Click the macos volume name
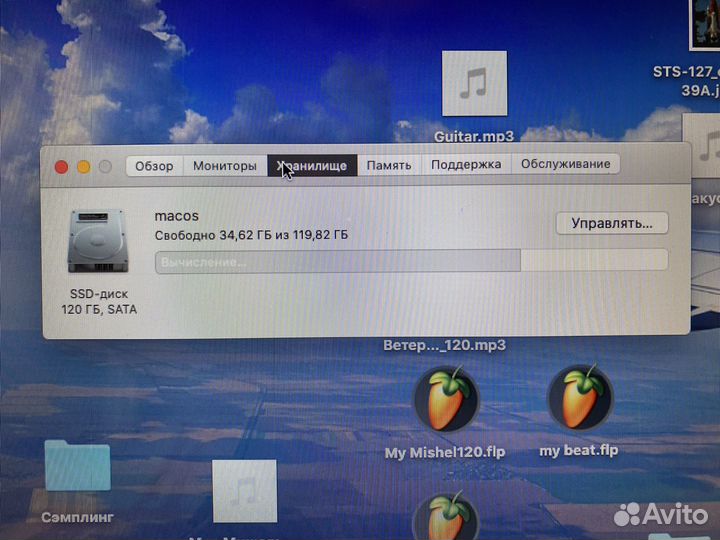Image resolution: width=720 pixels, height=540 pixels. tap(177, 216)
